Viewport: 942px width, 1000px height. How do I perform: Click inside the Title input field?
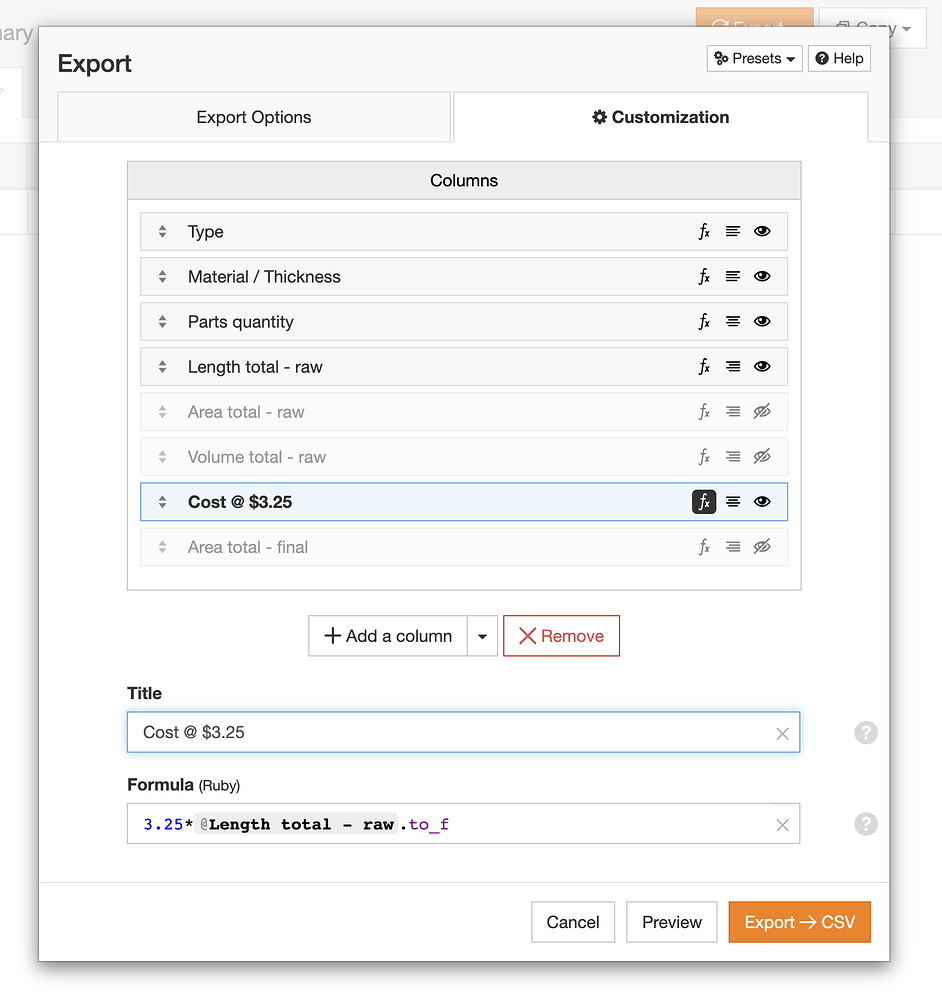[400, 733]
